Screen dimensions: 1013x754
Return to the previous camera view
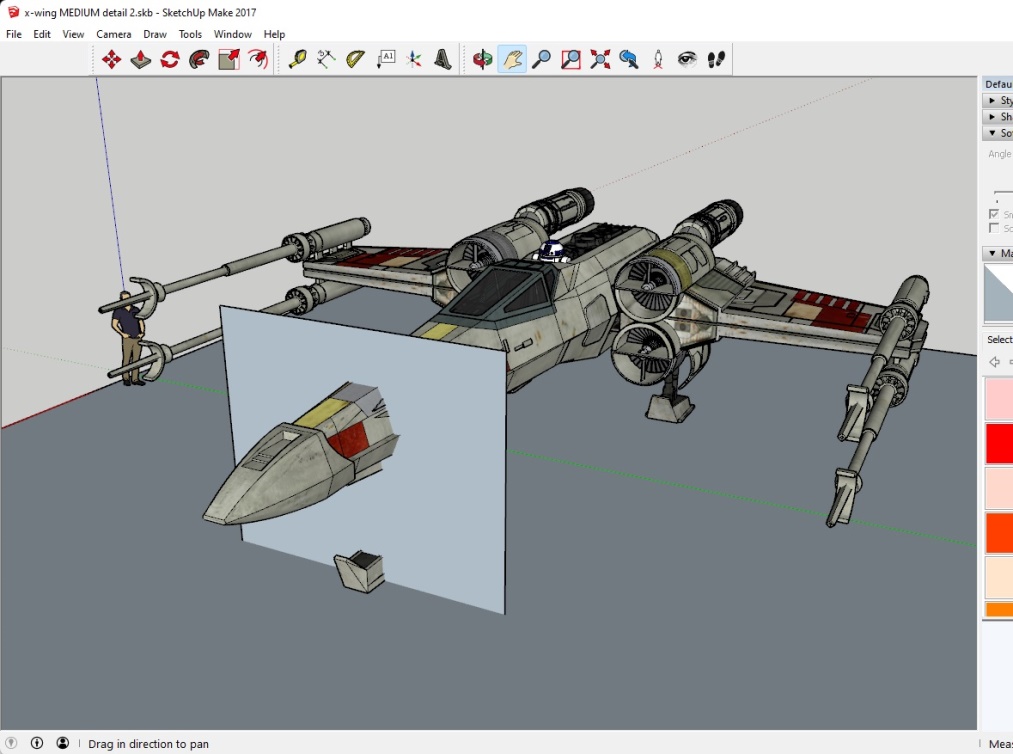(x=629, y=59)
